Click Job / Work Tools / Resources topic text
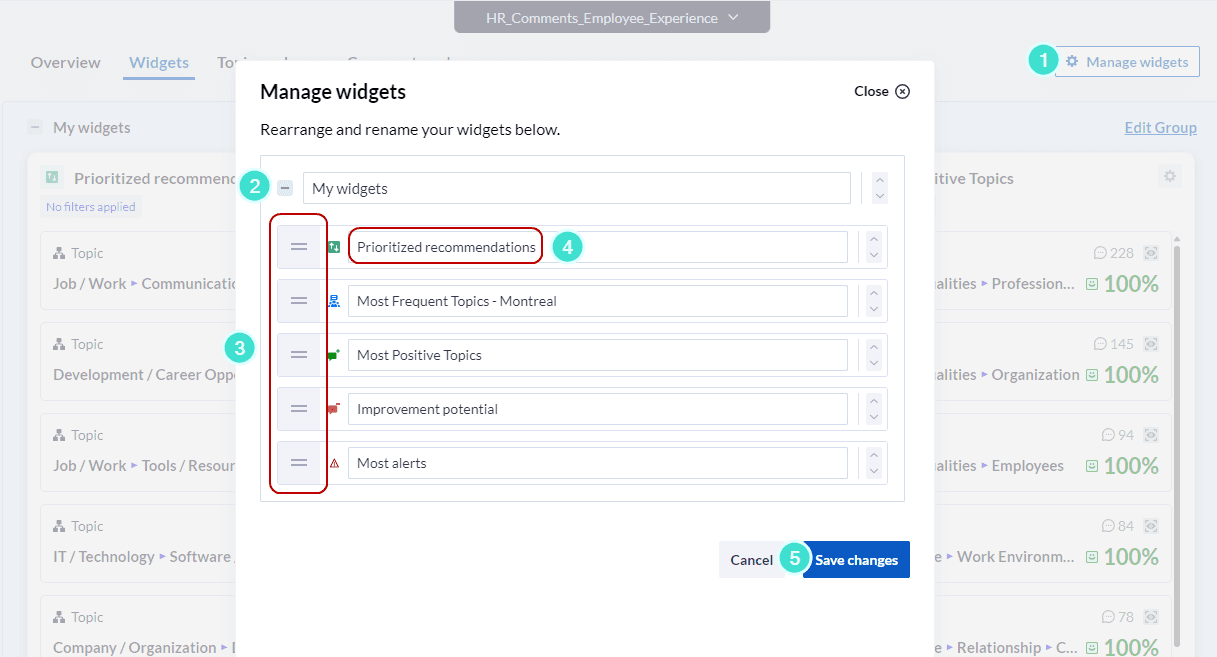 point(145,466)
